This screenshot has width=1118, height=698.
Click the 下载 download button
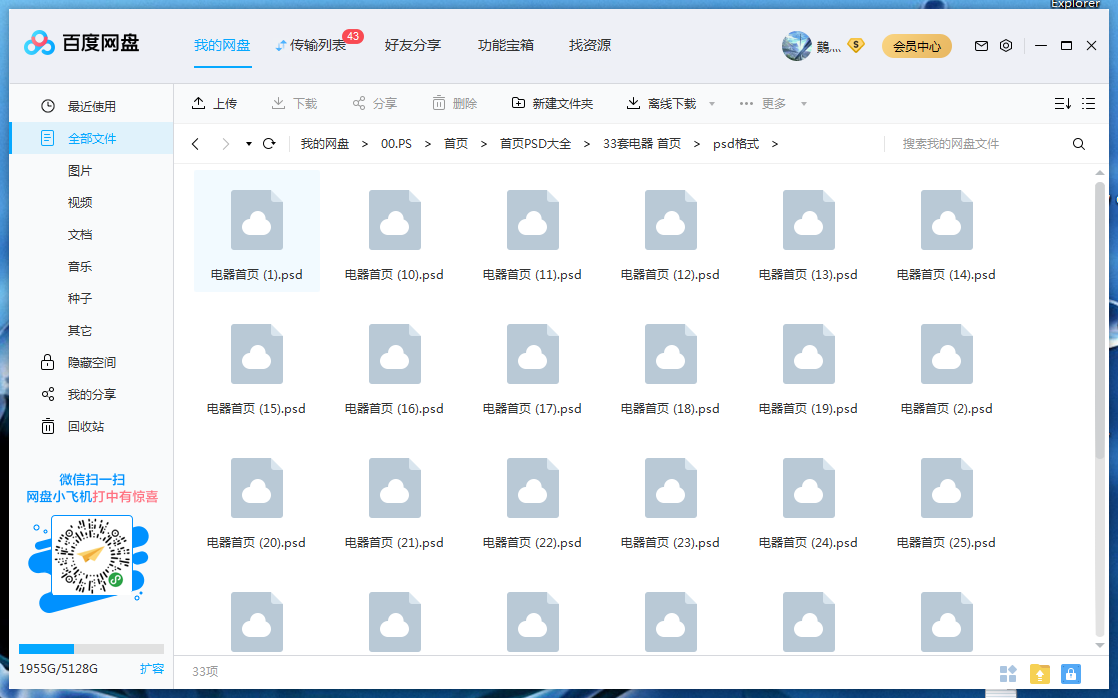pyautogui.click(x=294, y=103)
